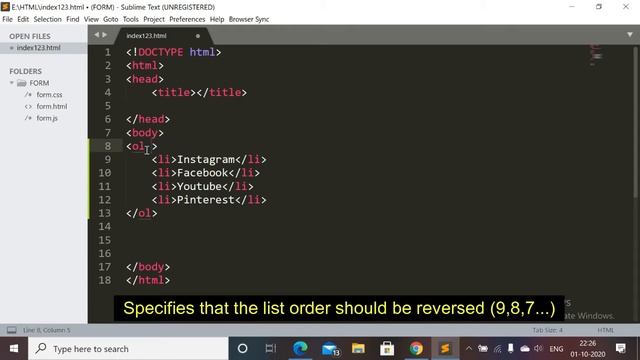
Task: Click Sublime Text taskbar icon
Action: coord(445,349)
